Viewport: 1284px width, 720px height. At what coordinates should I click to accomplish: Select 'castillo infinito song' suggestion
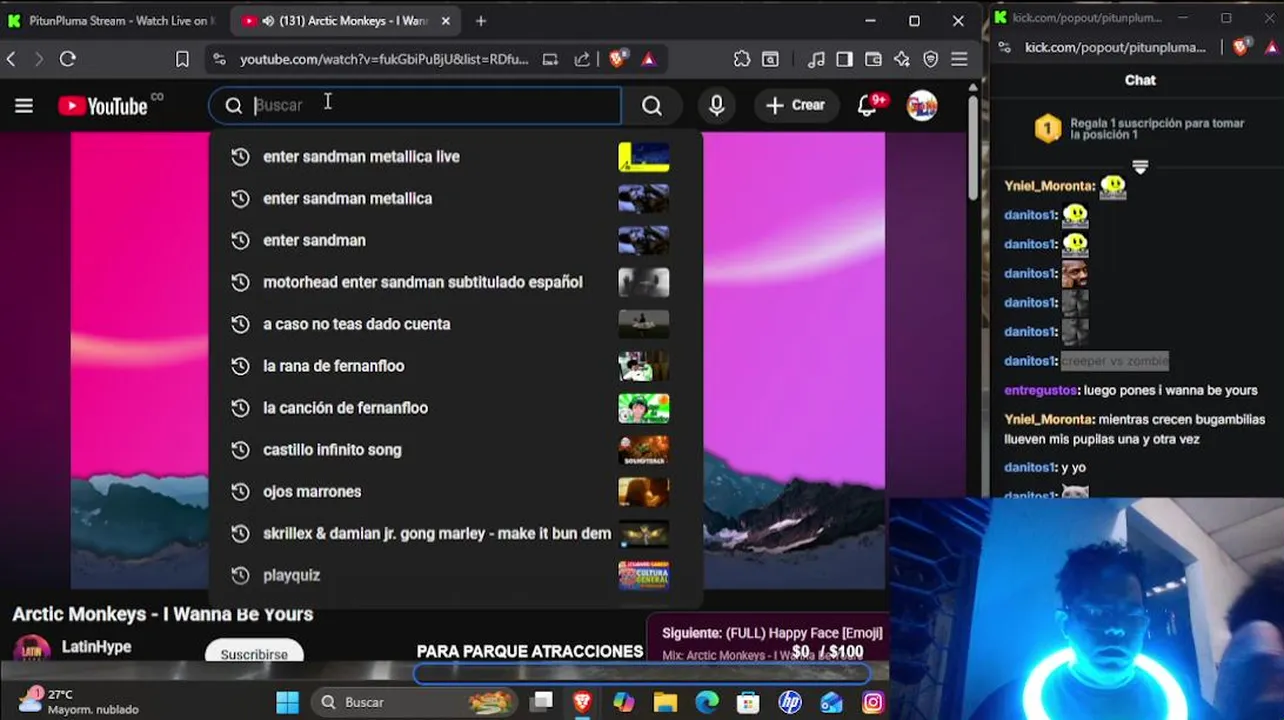[455, 451]
